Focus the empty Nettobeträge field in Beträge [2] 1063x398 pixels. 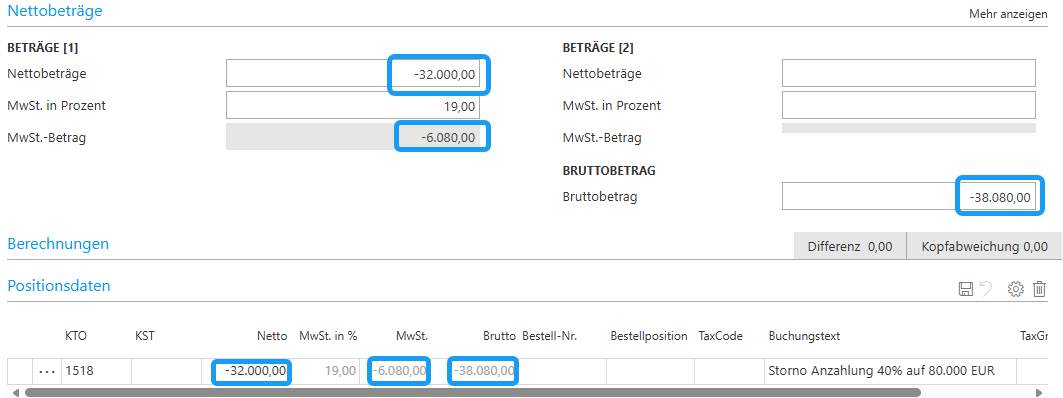[x=908, y=74]
